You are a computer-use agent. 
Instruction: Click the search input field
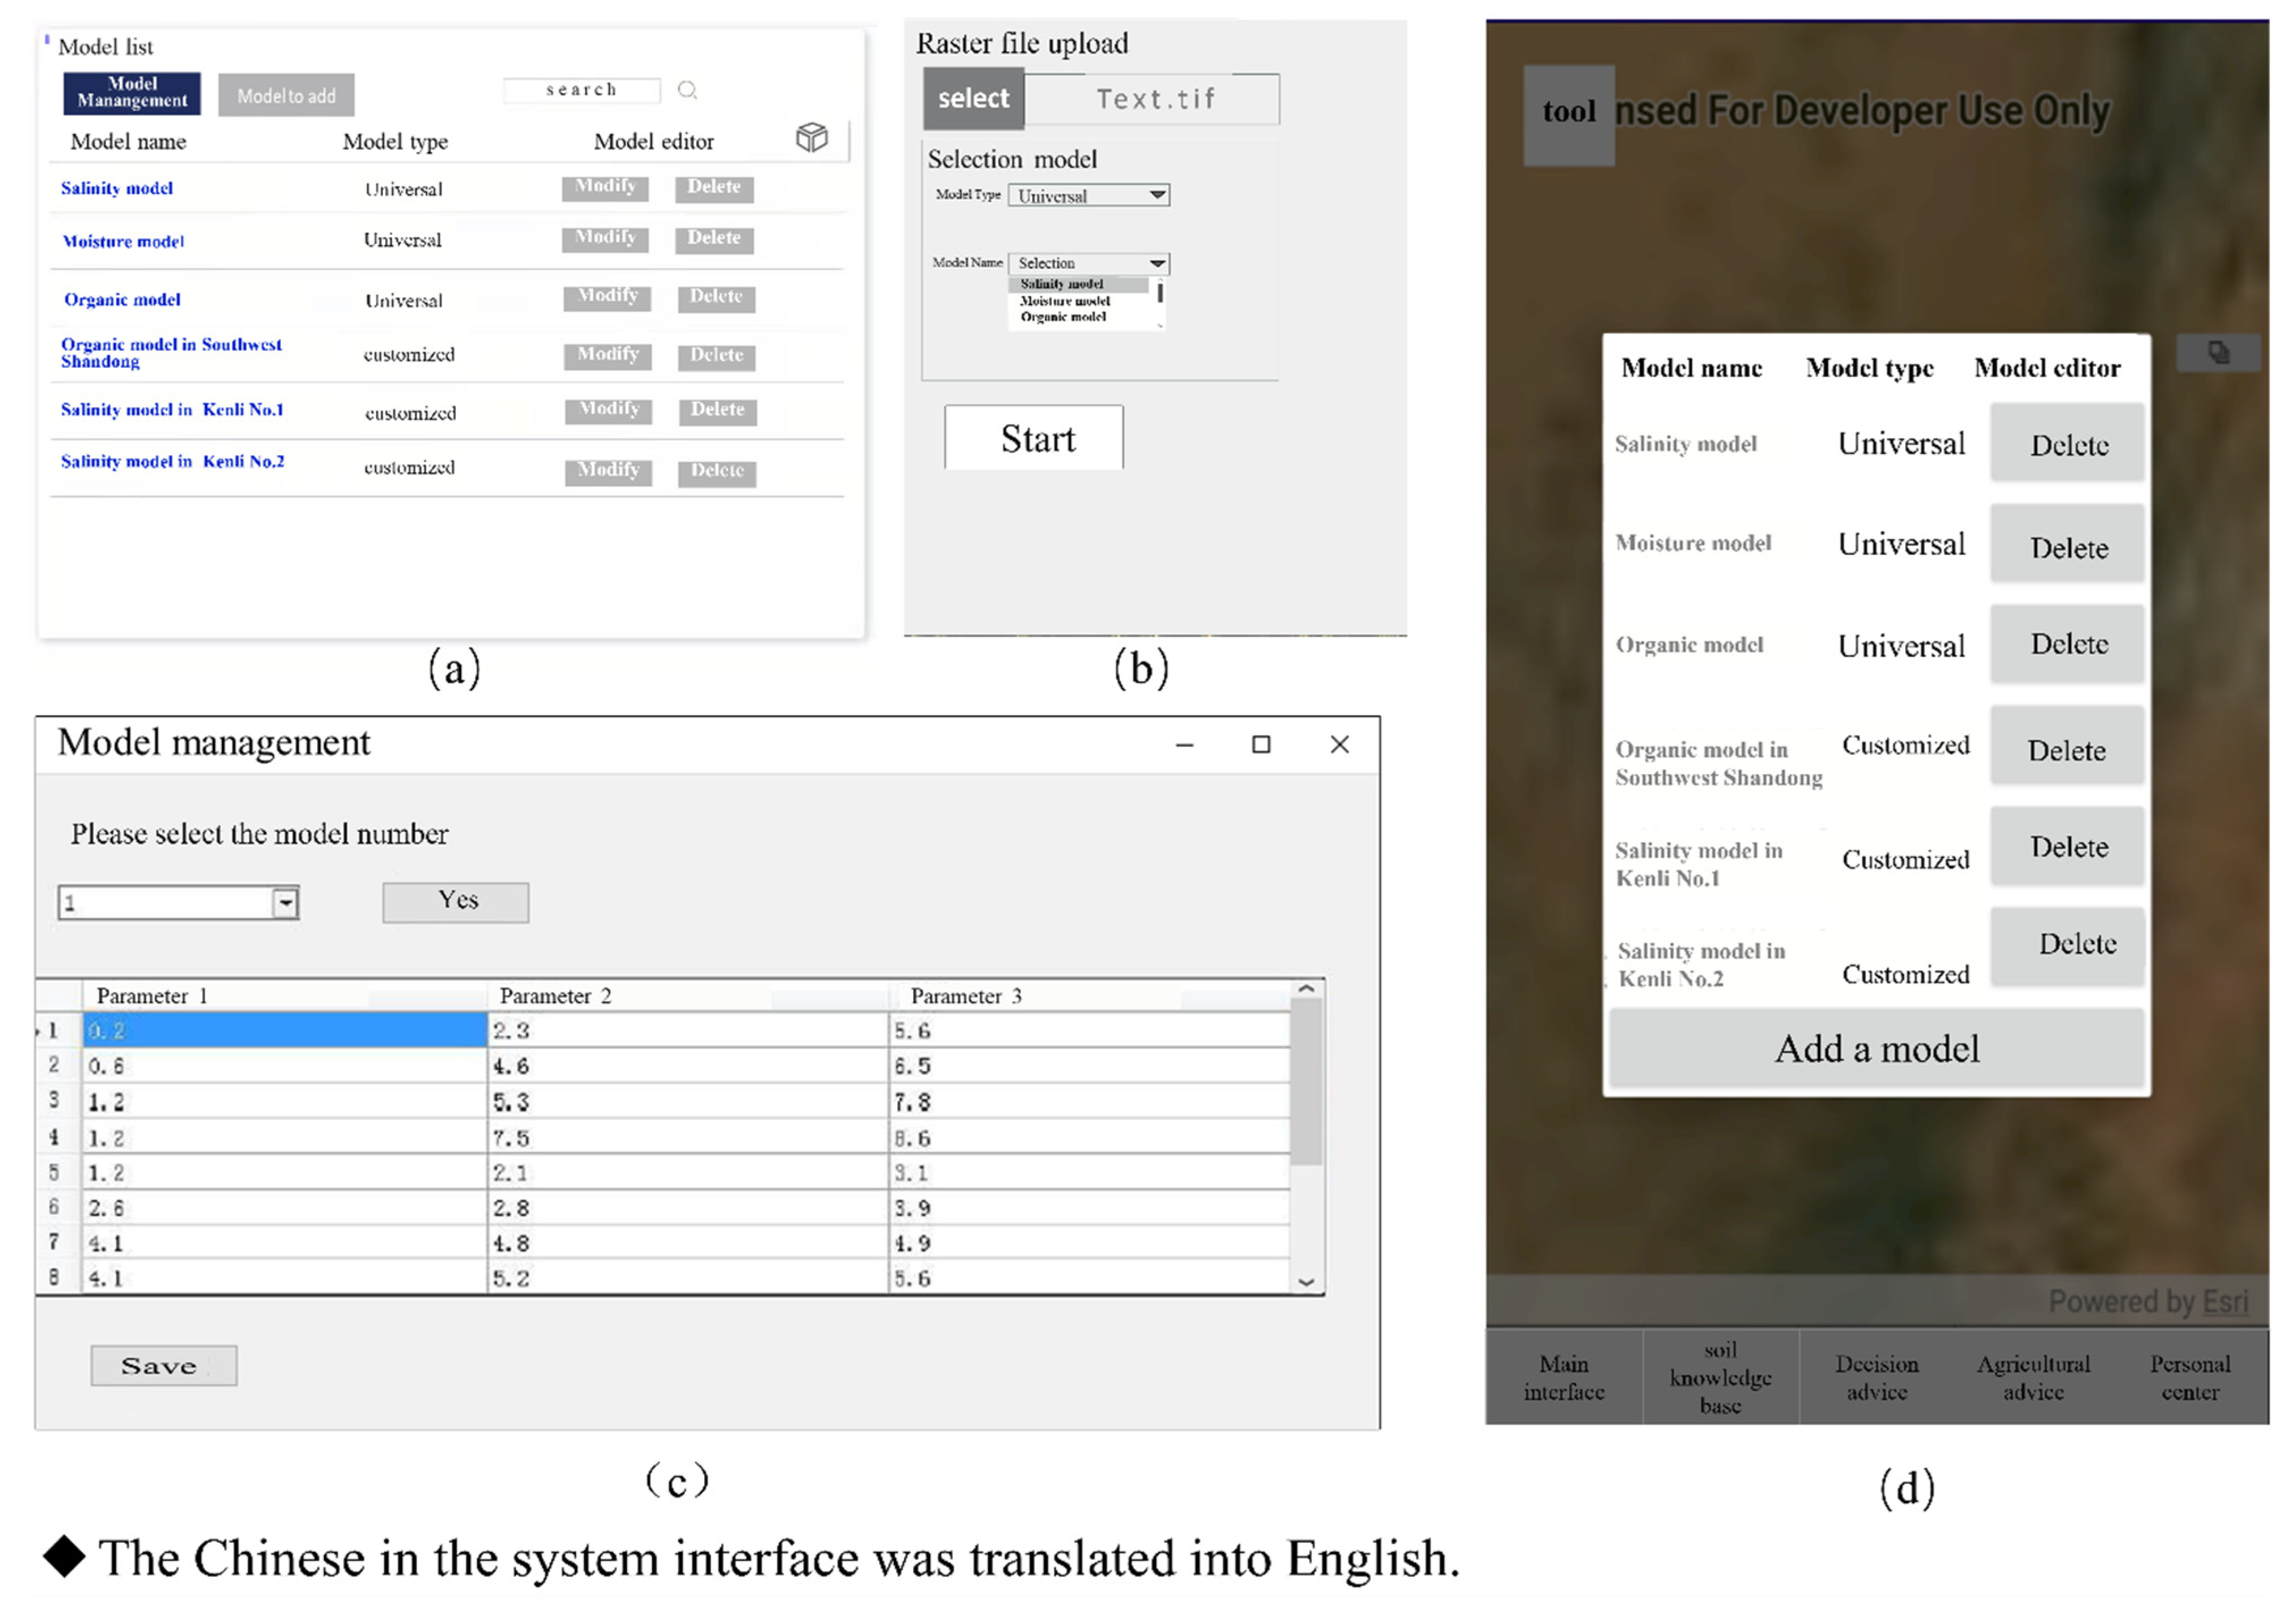pos(581,90)
